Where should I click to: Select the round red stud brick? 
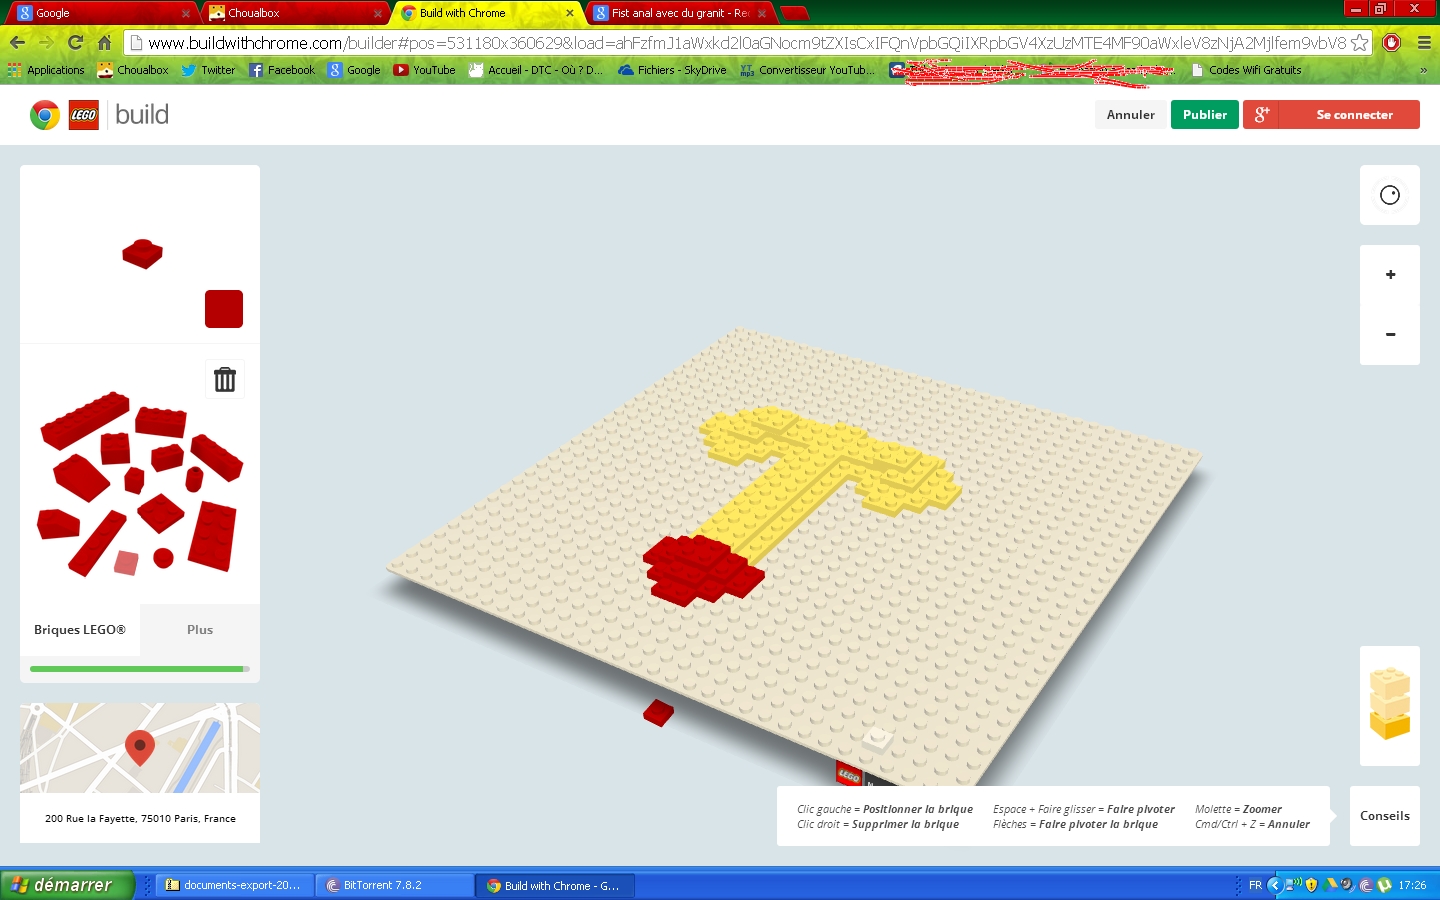pos(164,558)
